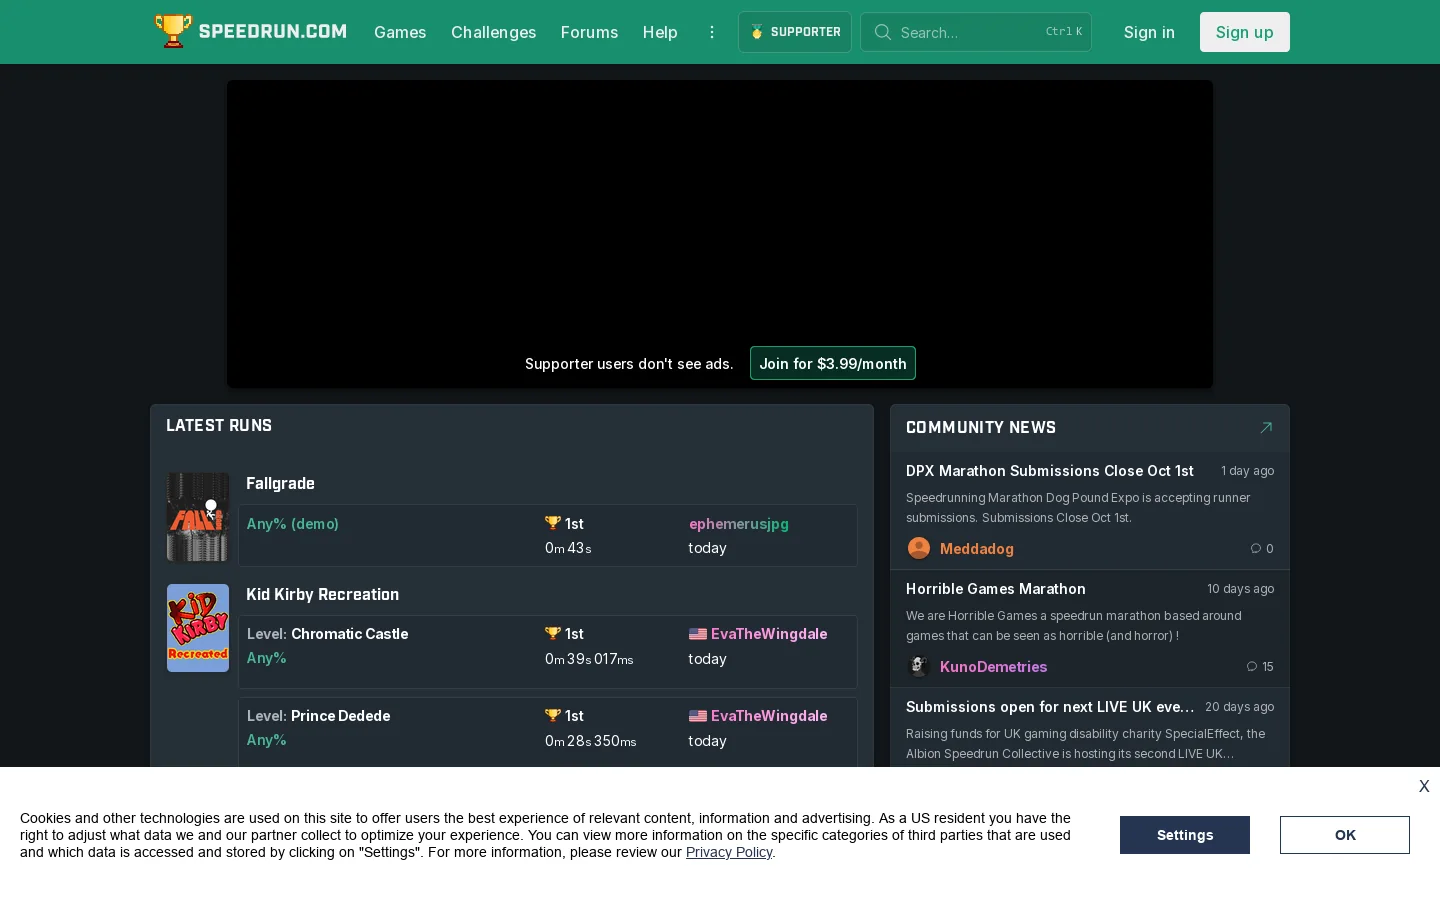Open the three-dot more menu in navbar
This screenshot has width=1440, height=900.
coord(712,32)
